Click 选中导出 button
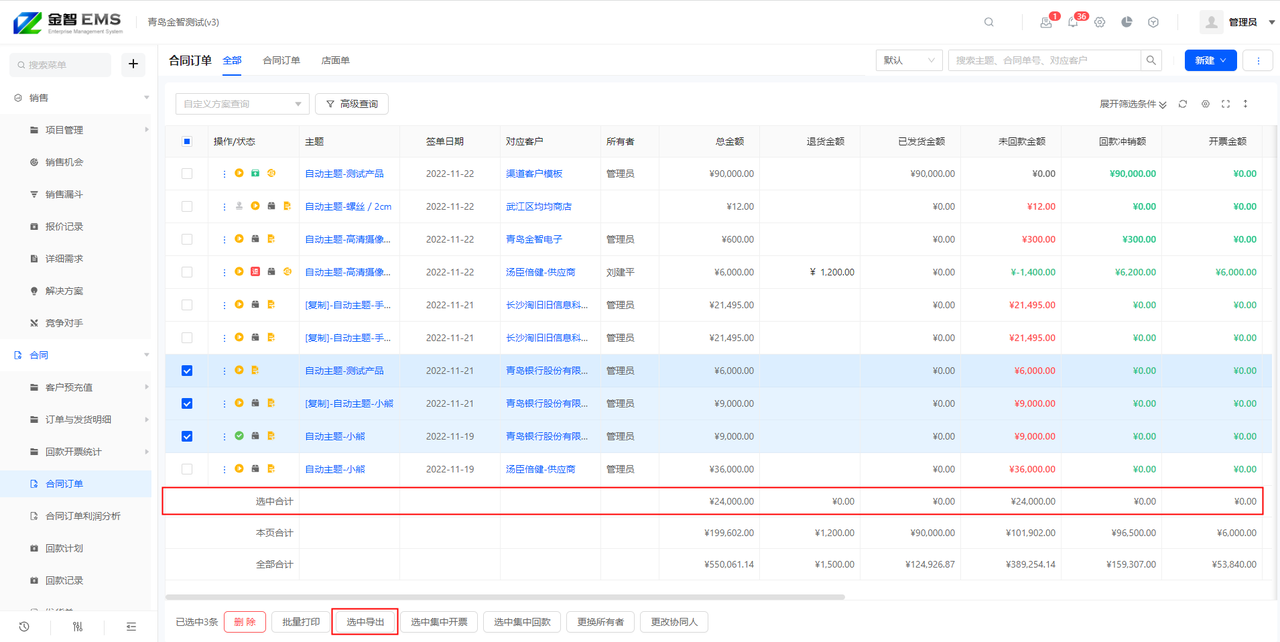The width and height of the screenshot is (1280, 642). click(365, 622)
